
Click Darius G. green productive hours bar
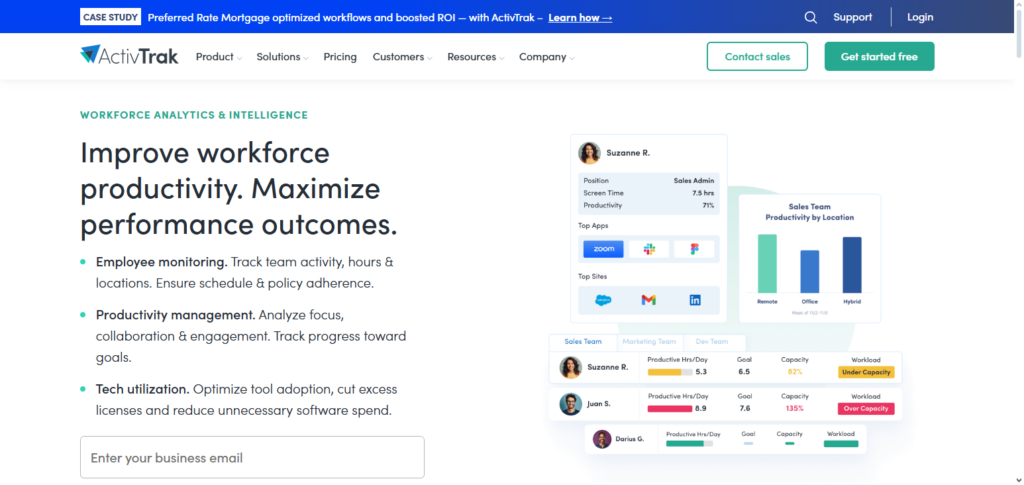[x=690, y=444]
